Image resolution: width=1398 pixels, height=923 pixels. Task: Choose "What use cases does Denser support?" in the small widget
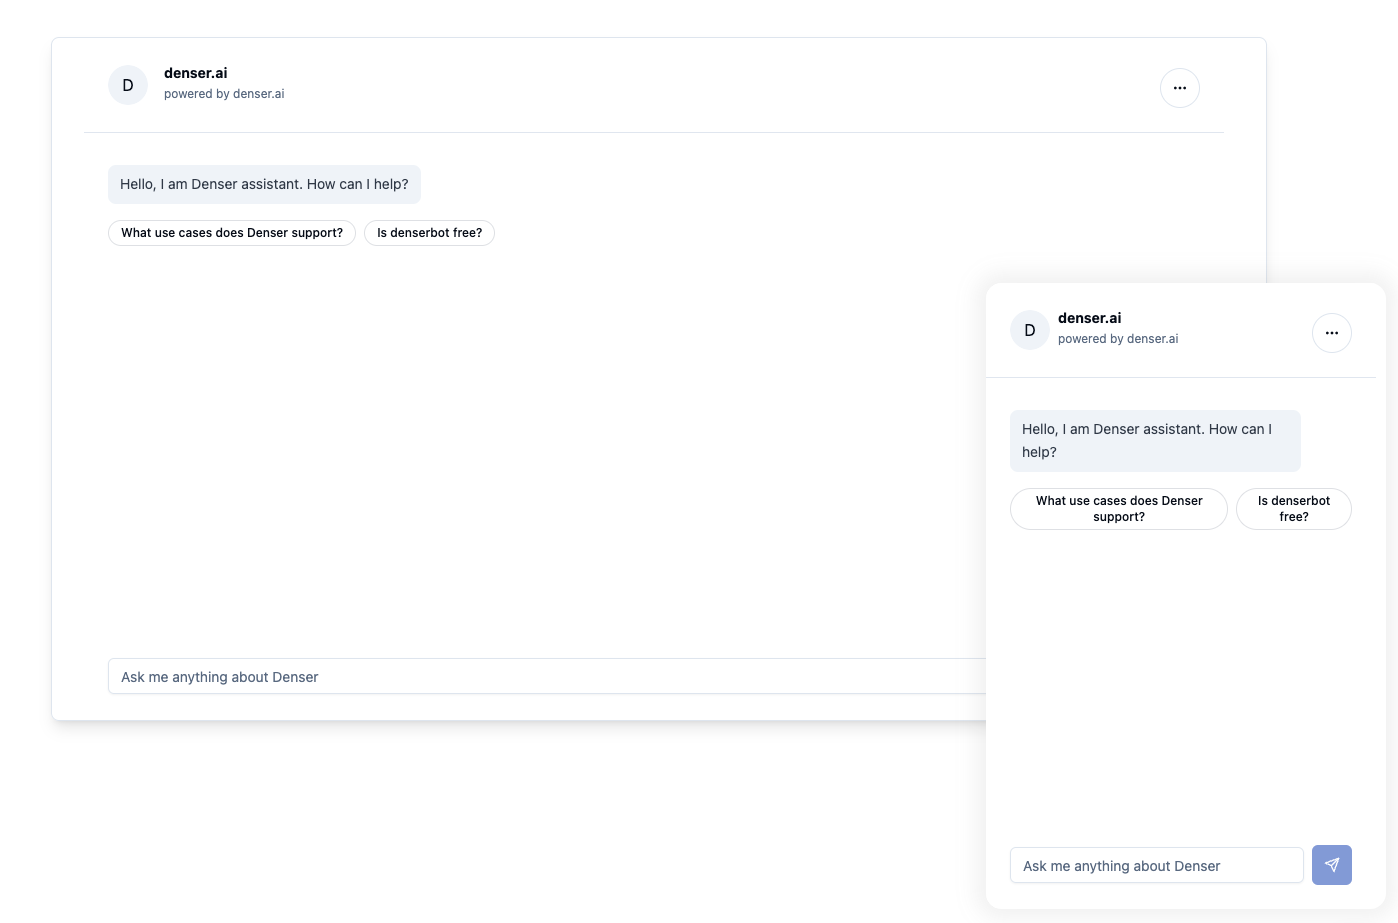(x=1118, y=508)
